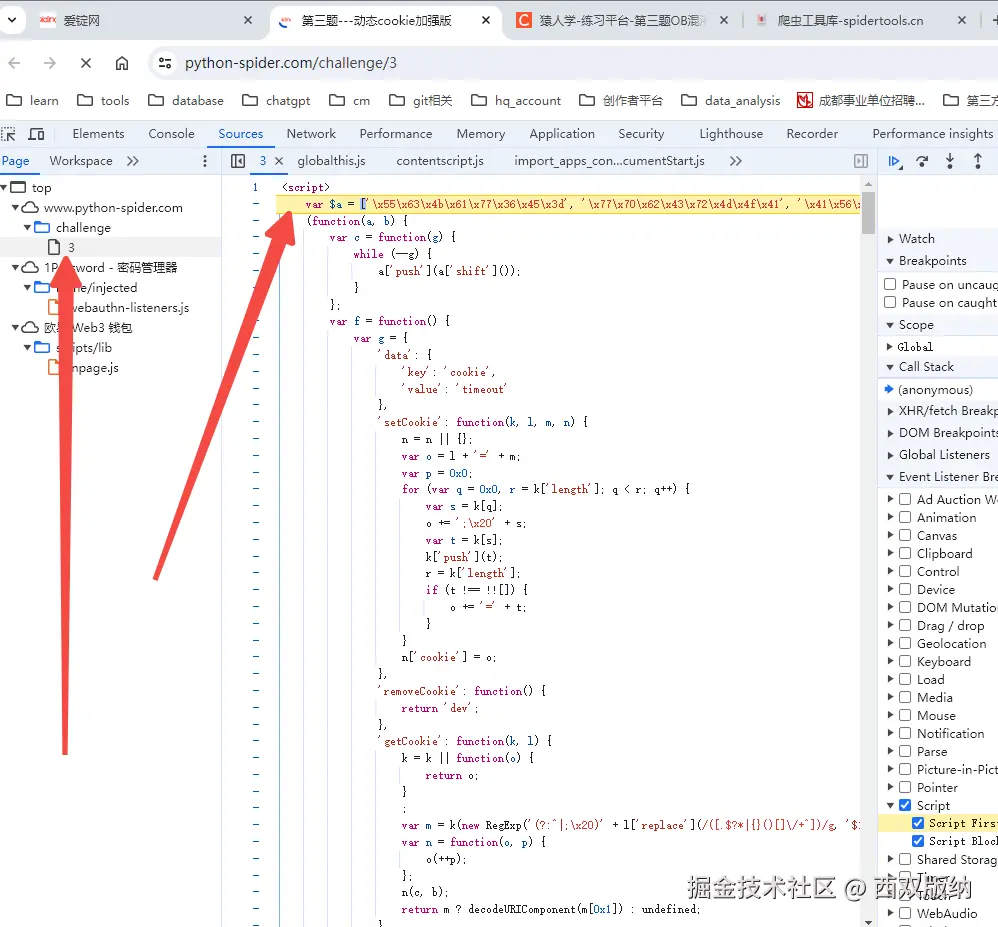Close the 爬虫工具库 spidertools.cn tab

(x=962, y=20)
